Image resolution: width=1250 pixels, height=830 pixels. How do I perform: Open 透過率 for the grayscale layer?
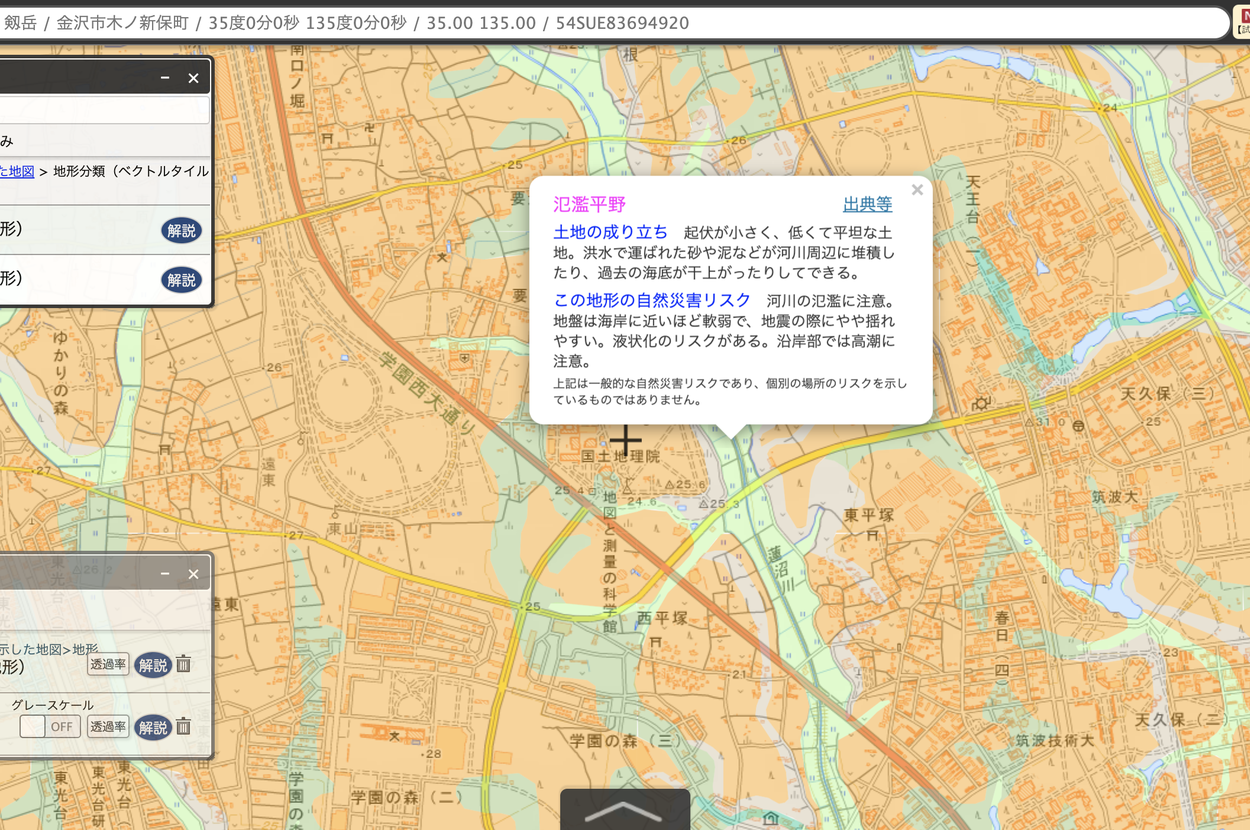click(108, 726)
